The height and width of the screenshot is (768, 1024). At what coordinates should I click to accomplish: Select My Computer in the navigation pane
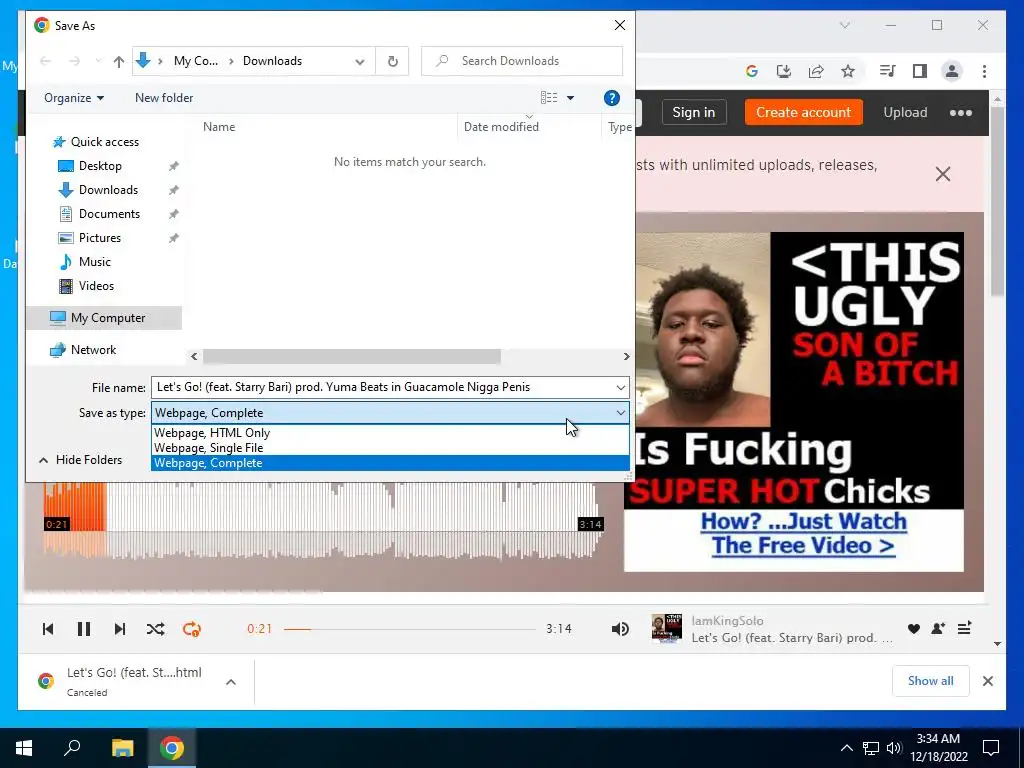(104, 318)
